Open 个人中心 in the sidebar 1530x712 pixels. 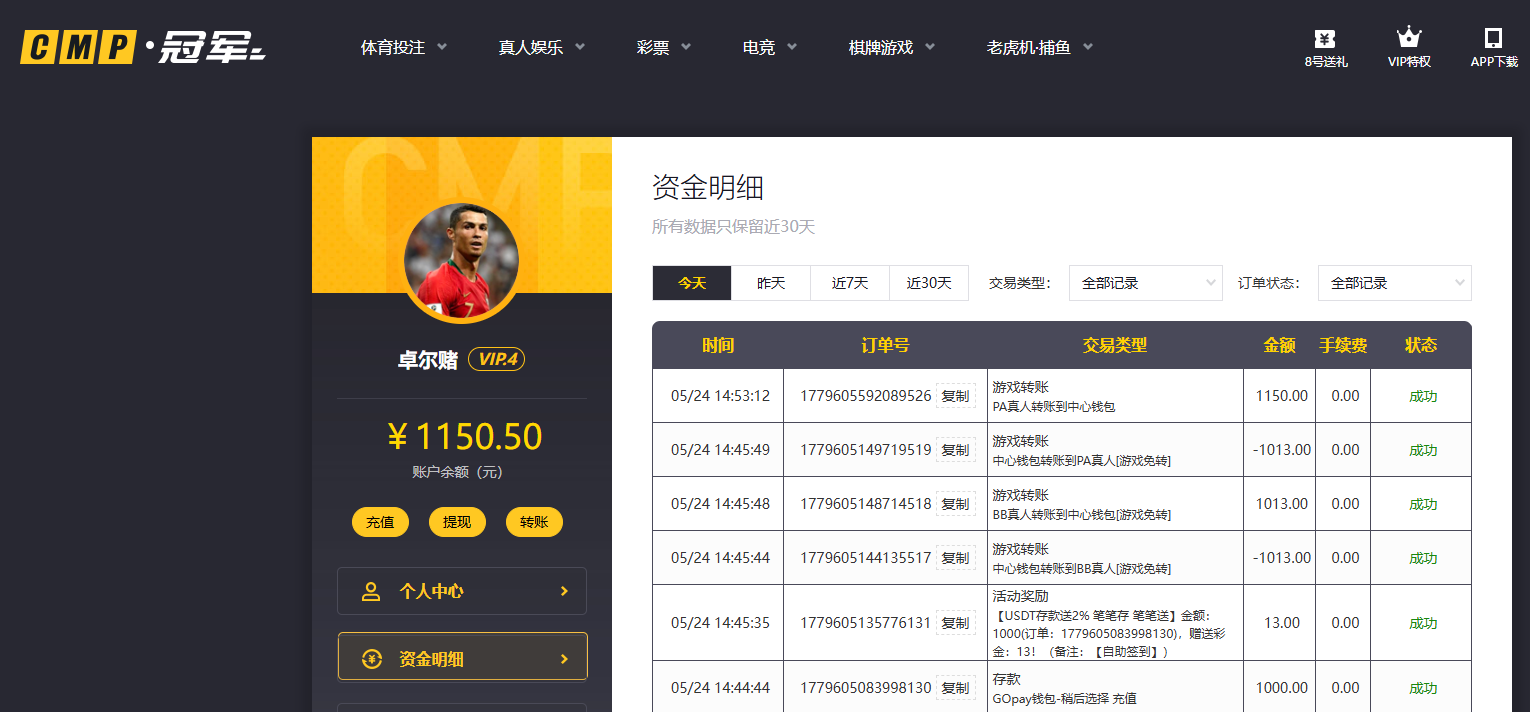[x=462, y=591]
